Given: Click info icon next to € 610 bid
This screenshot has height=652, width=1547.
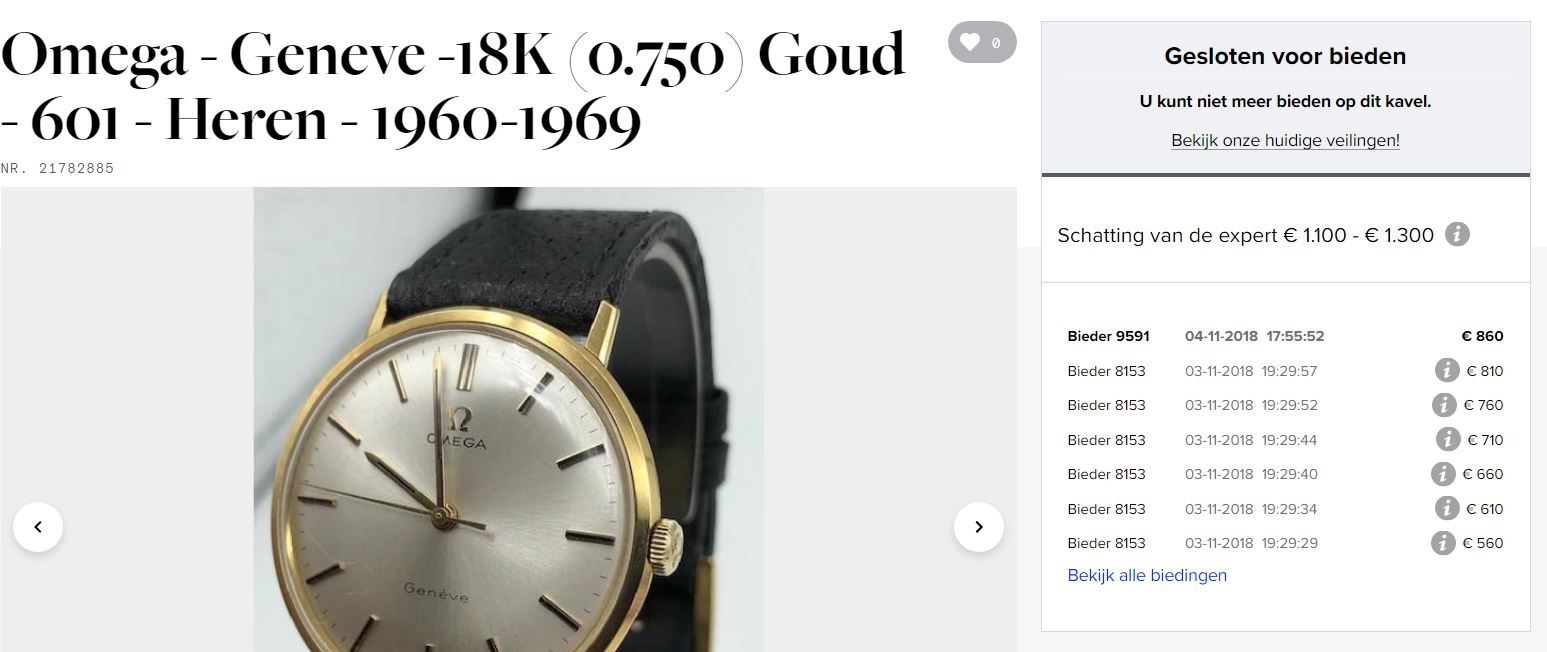Looking at the screenshot, I should pyautogui.click(x=1447, y=508).
